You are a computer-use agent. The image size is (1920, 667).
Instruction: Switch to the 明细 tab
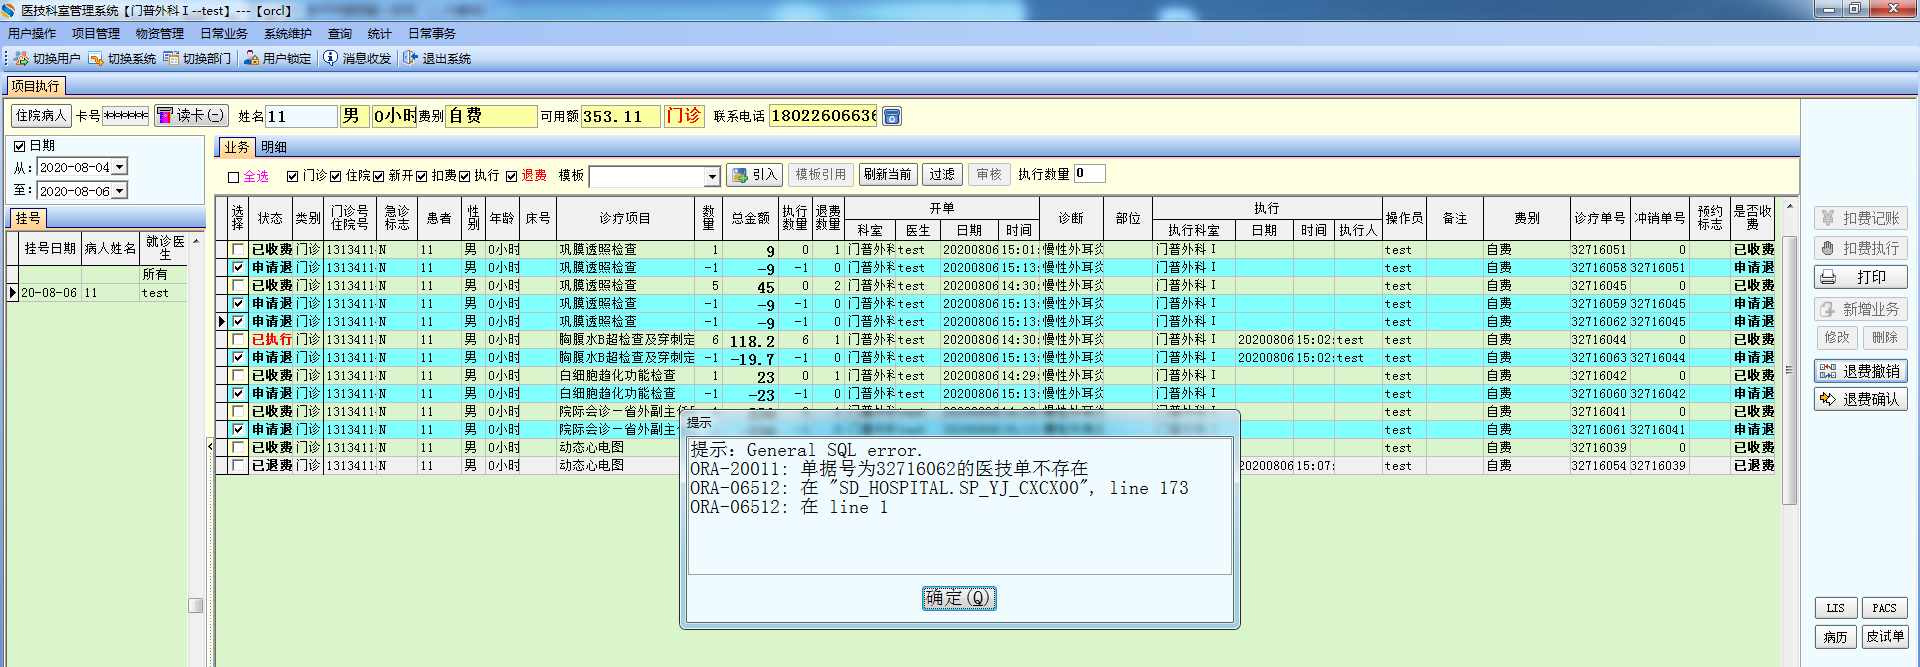point(274,147)
